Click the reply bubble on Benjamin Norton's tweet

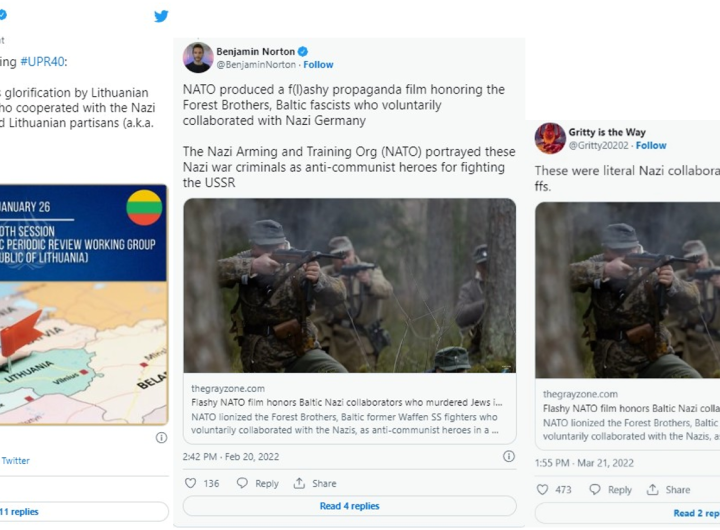point(241,483)
